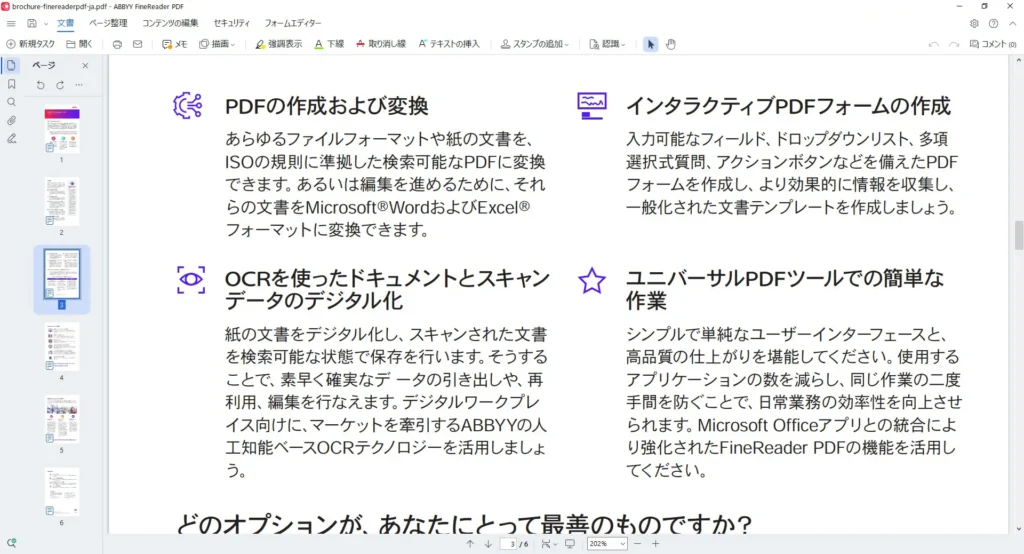Screen dimensions: 1024x554
Task: Undo the last action in toolbar
Action: tap(934, 44)
